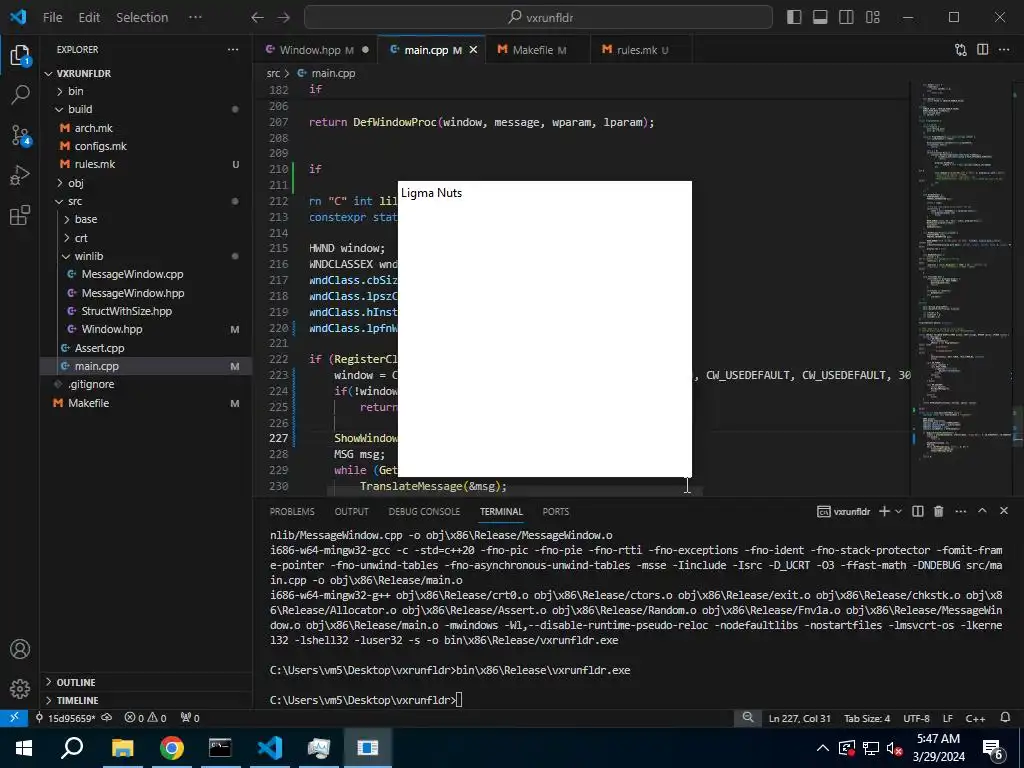Expand the crt folder
The image size is (1024, 768).
[x=81, y=238]
